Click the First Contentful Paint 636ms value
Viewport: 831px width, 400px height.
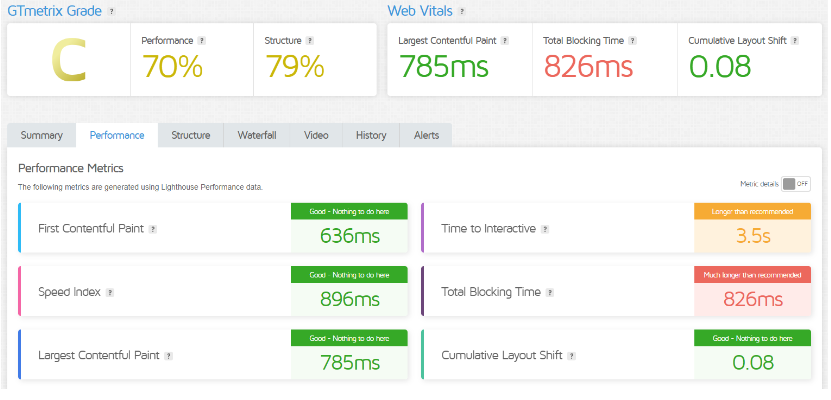[x=350, y=236]
